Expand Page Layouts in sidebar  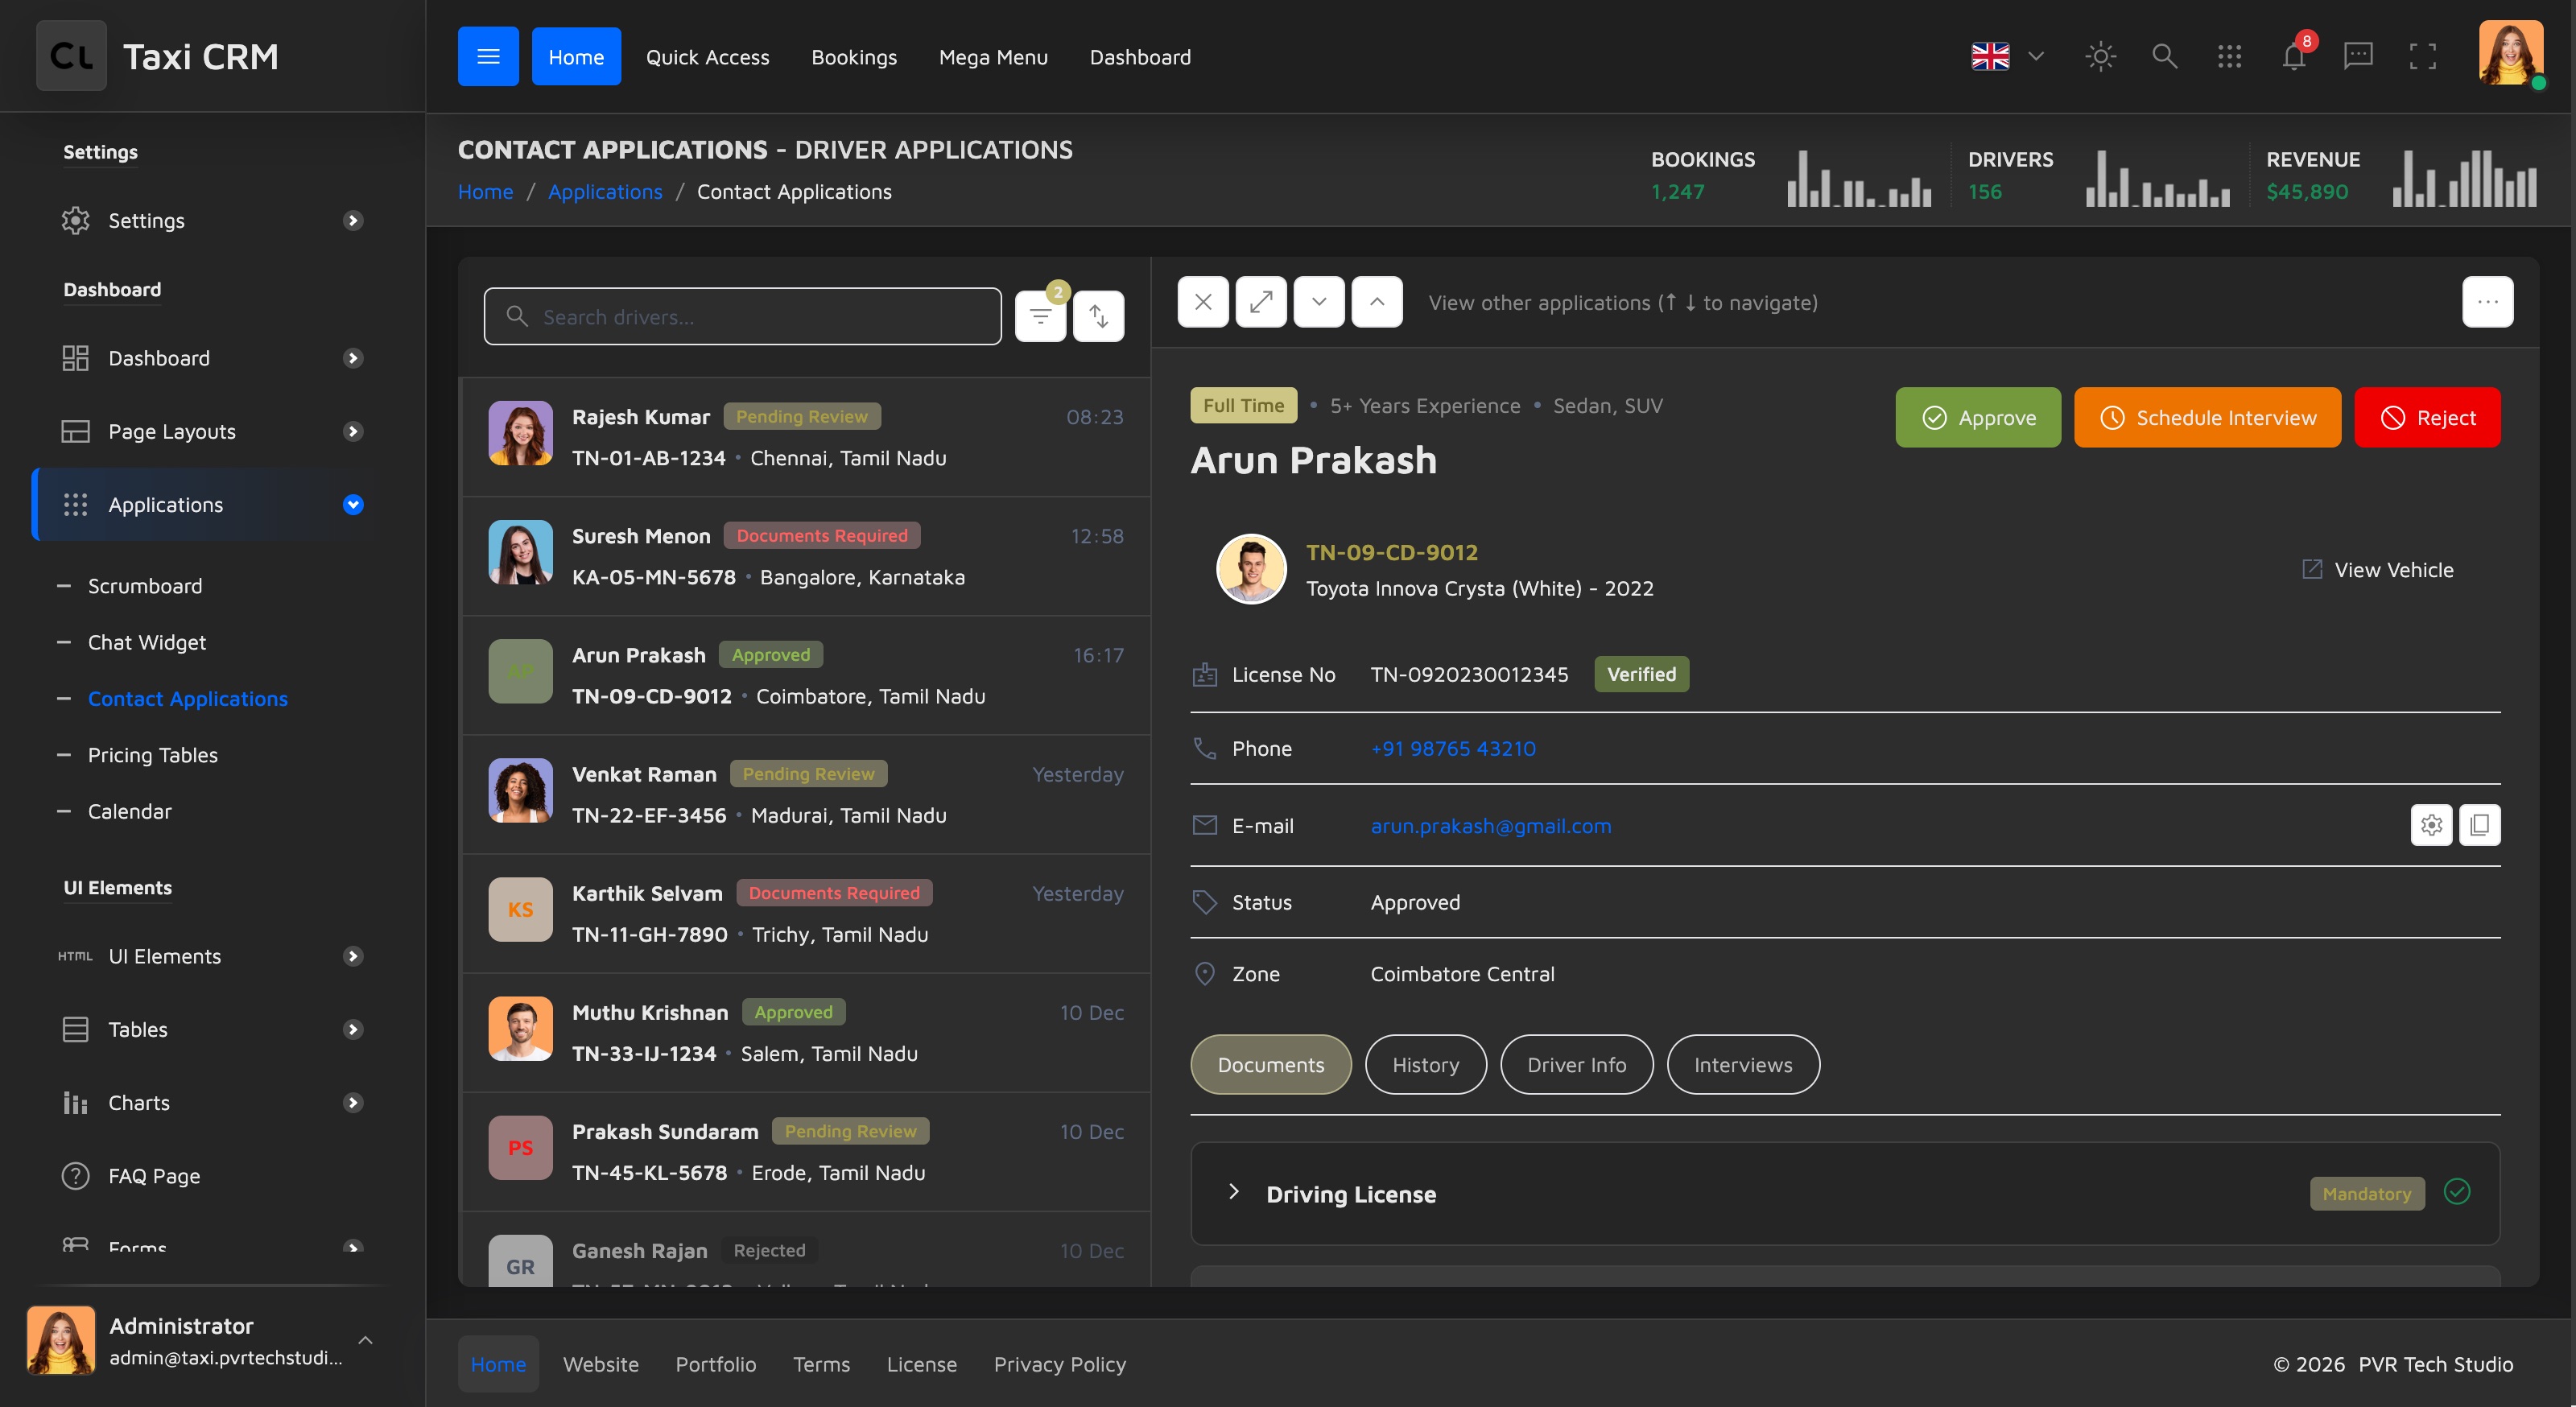pos(212,431)
